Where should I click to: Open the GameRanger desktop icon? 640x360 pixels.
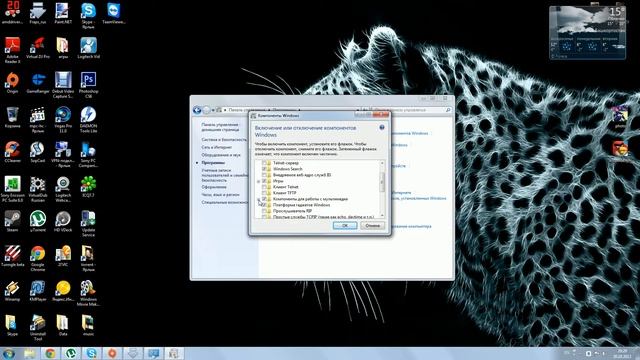click(x=38, y=83)
